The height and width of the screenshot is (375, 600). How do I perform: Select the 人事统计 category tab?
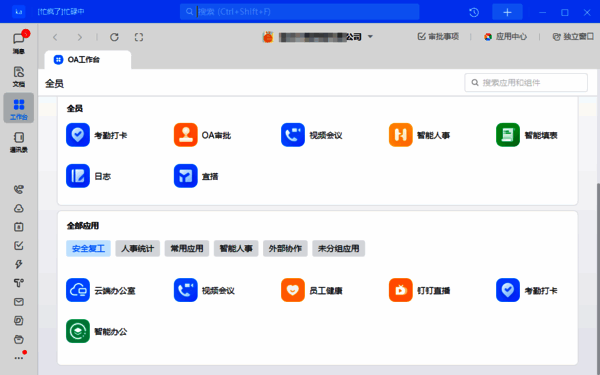137,248
